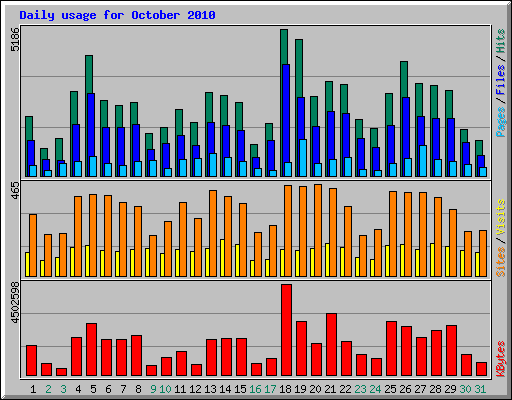The width and height of the screenshot is (512, 400).
Task: Click the red KBytes bar for day 25
Action: (391, 349)
